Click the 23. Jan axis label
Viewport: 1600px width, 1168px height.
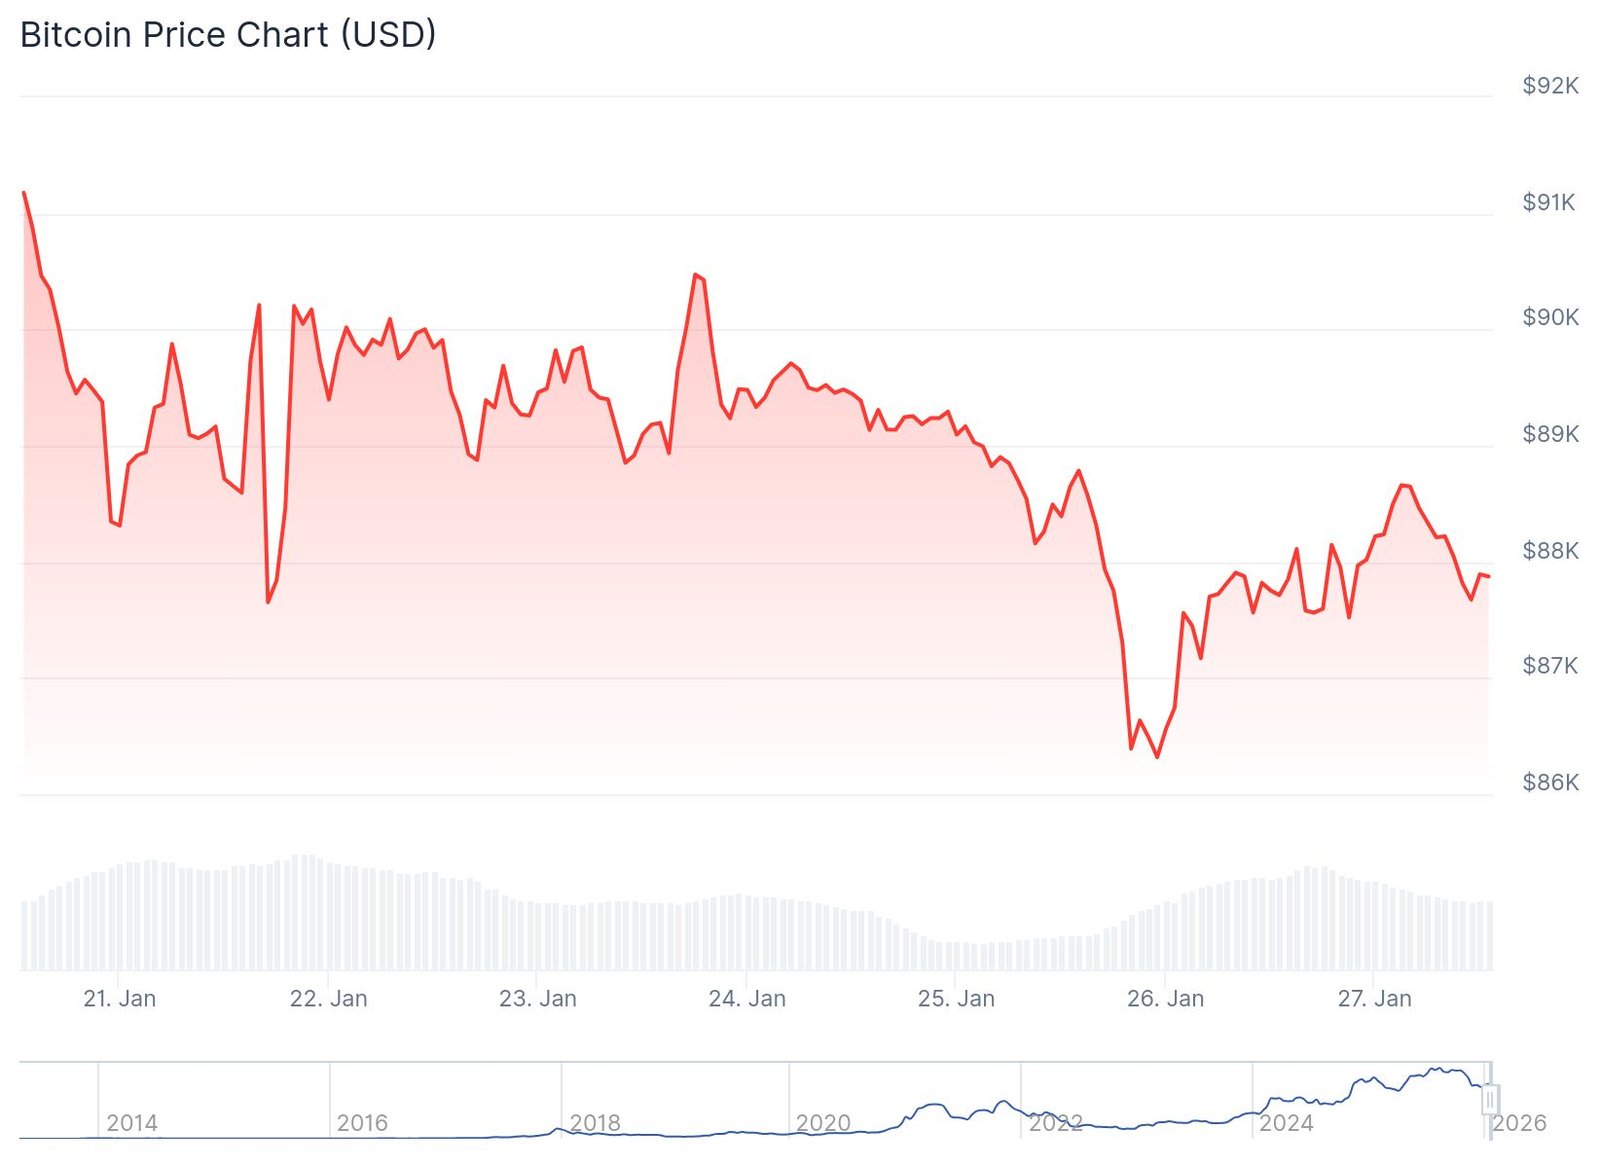tap(538, 999)
